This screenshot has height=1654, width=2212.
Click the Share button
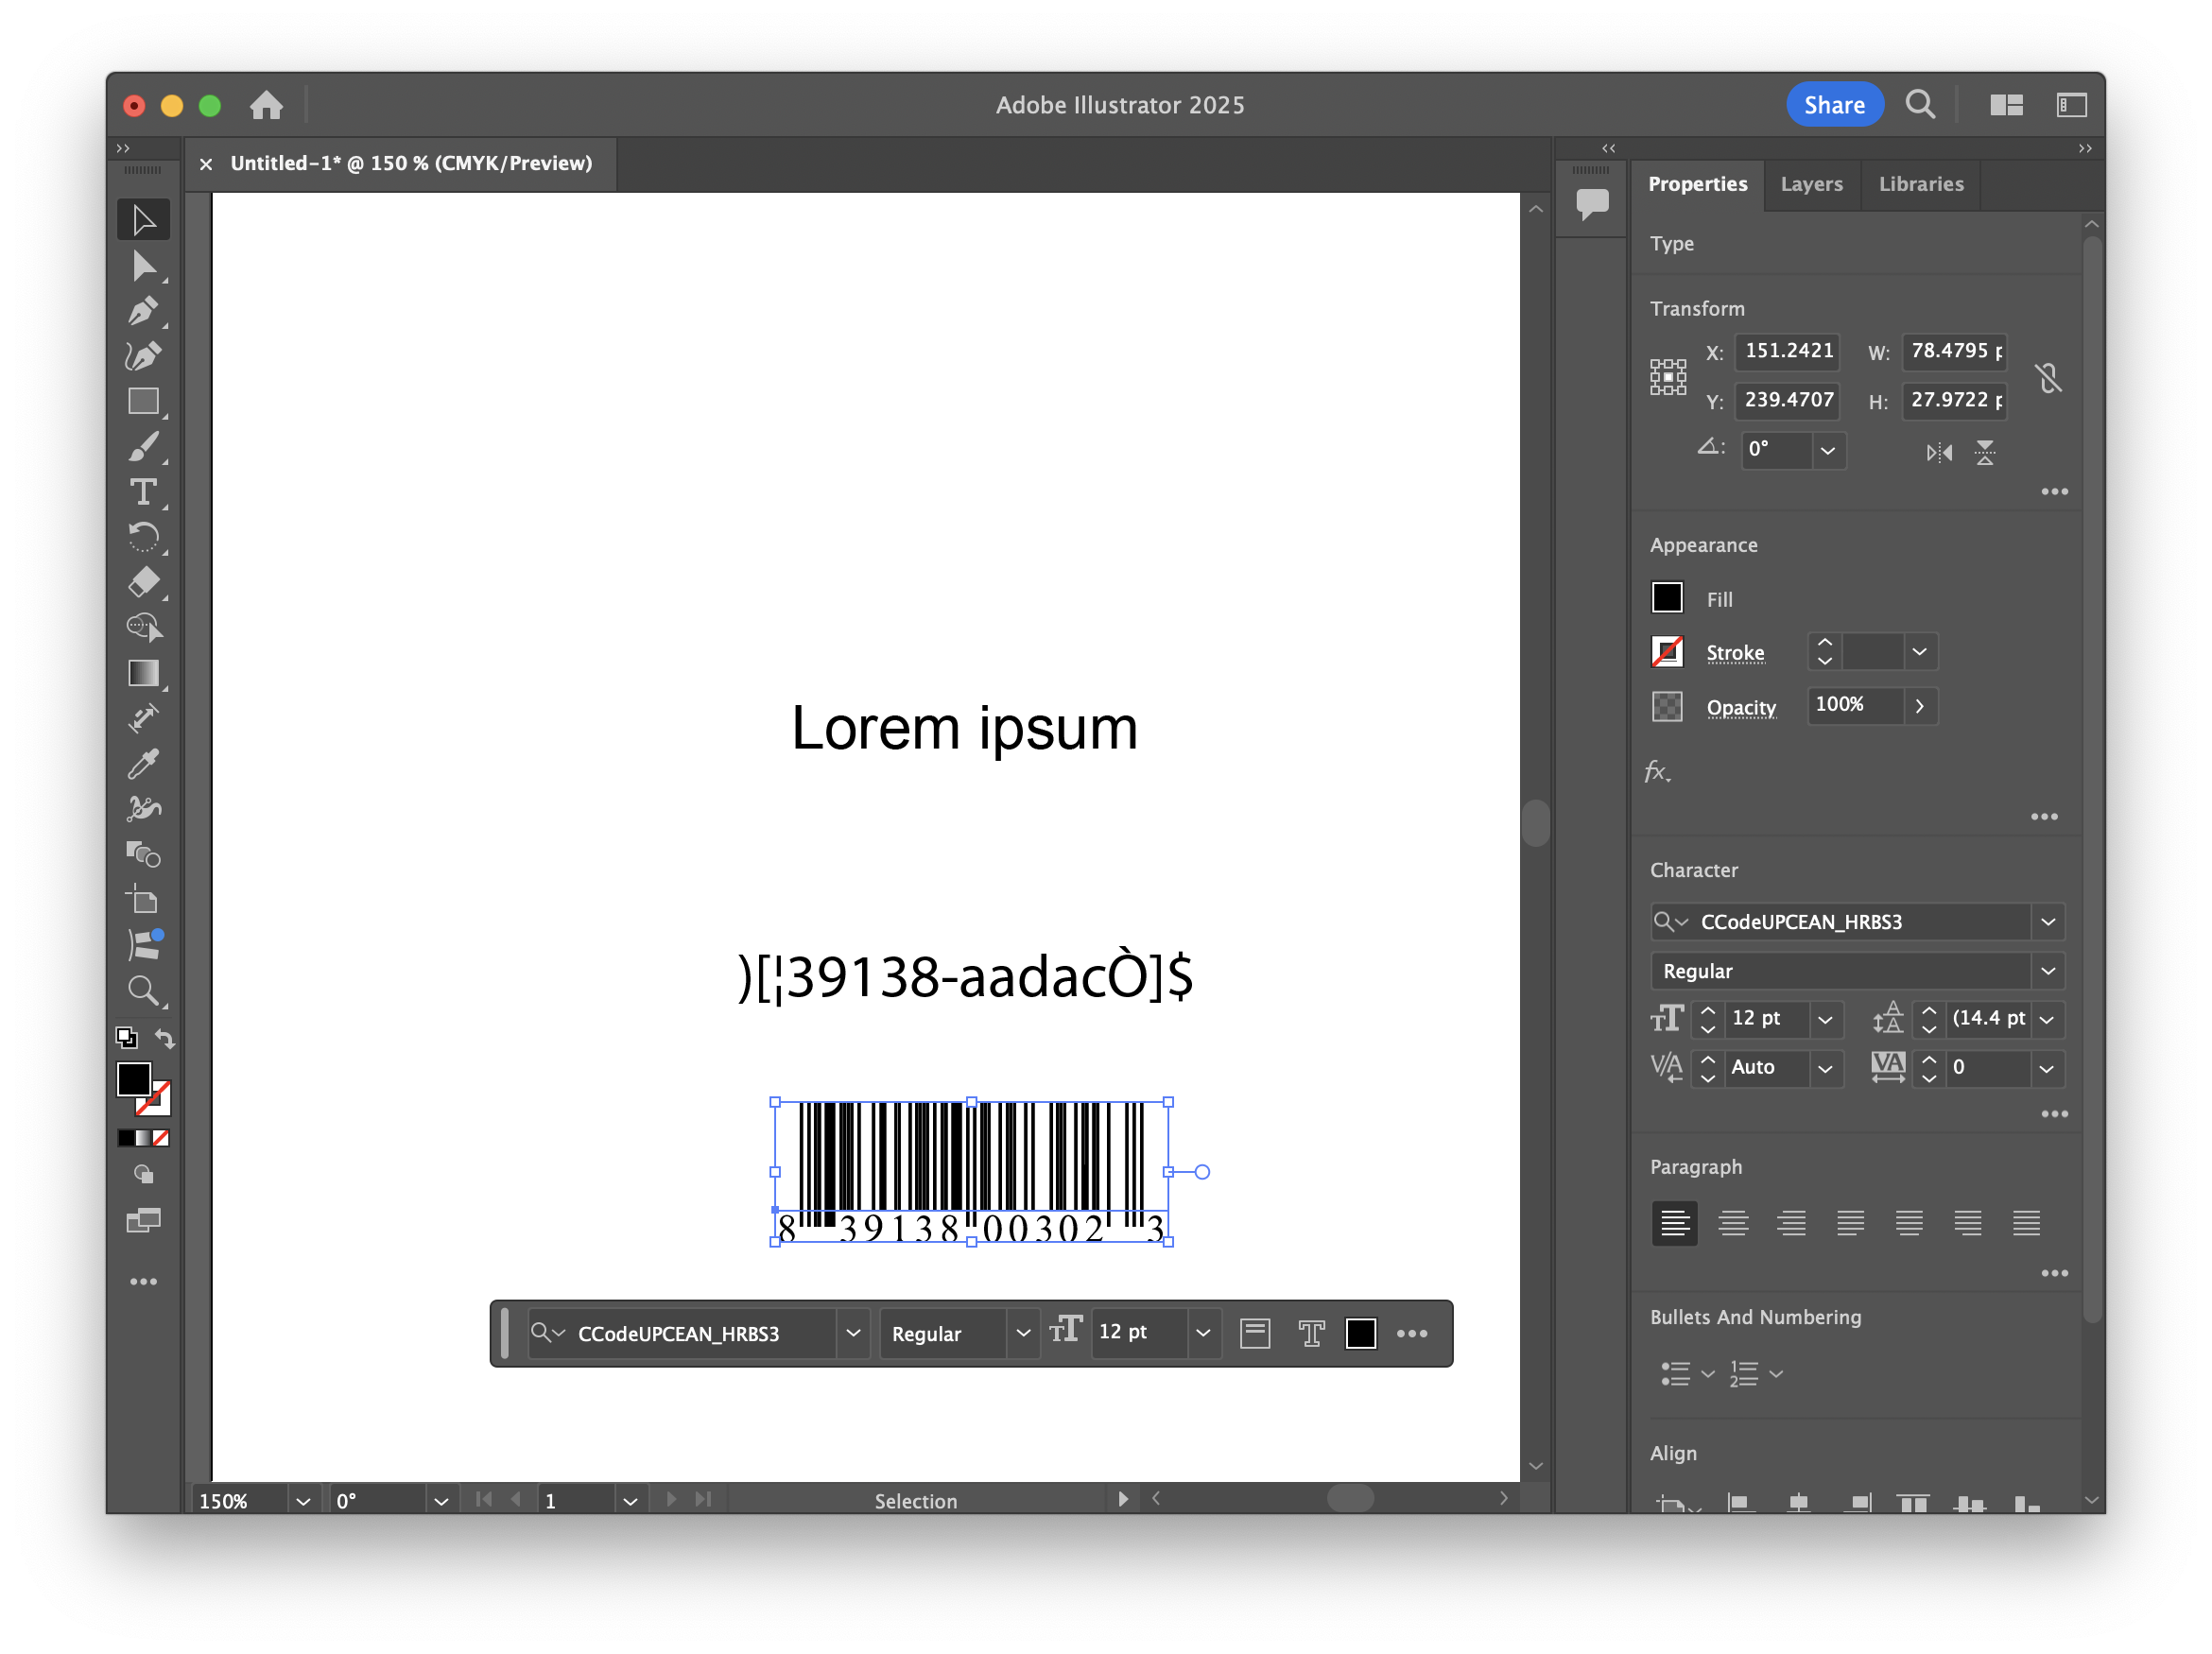coord(1833,105)
